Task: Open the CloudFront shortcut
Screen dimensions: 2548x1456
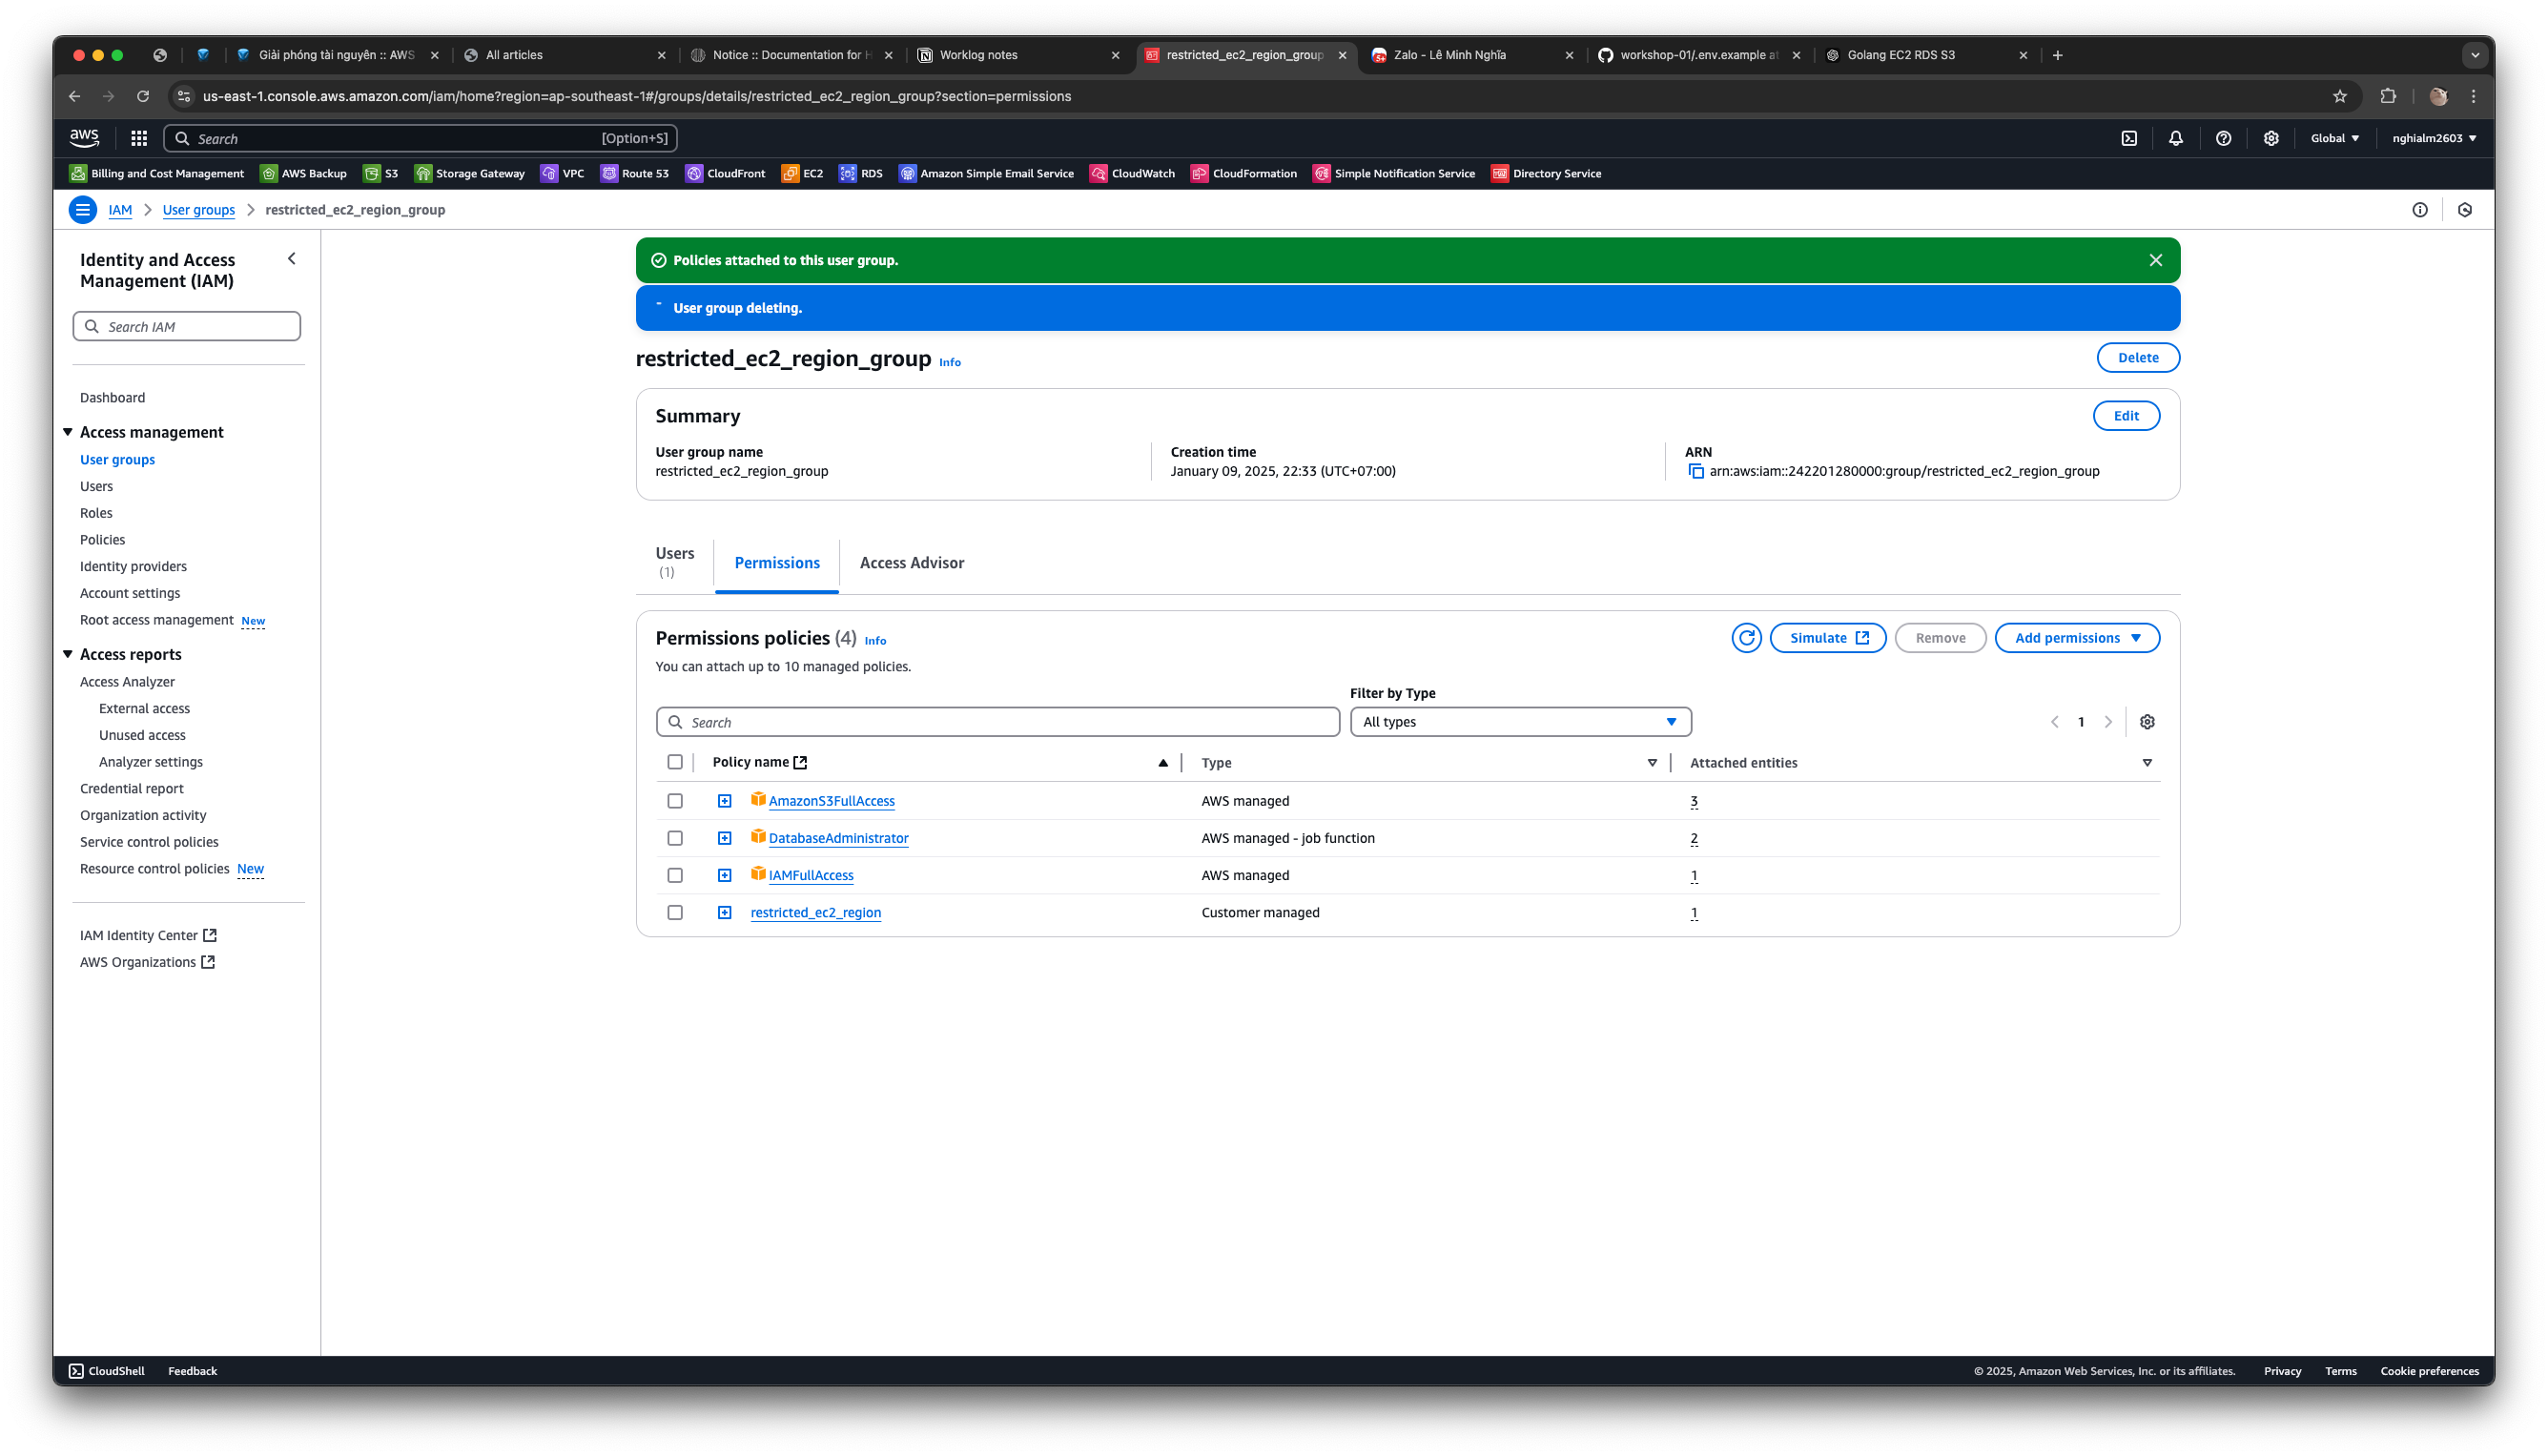Action: [726, 173]
